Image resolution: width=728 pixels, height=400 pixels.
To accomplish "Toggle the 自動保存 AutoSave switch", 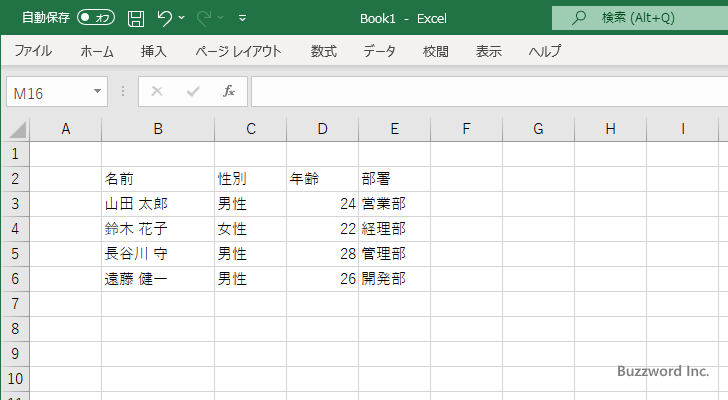I will point(96,18).
